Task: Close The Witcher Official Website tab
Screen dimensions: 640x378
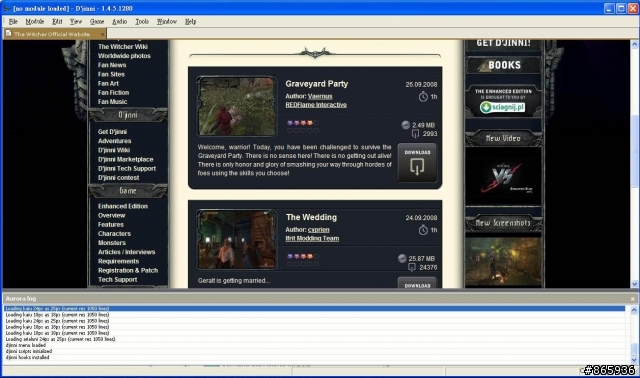Action: pos(102,34)
